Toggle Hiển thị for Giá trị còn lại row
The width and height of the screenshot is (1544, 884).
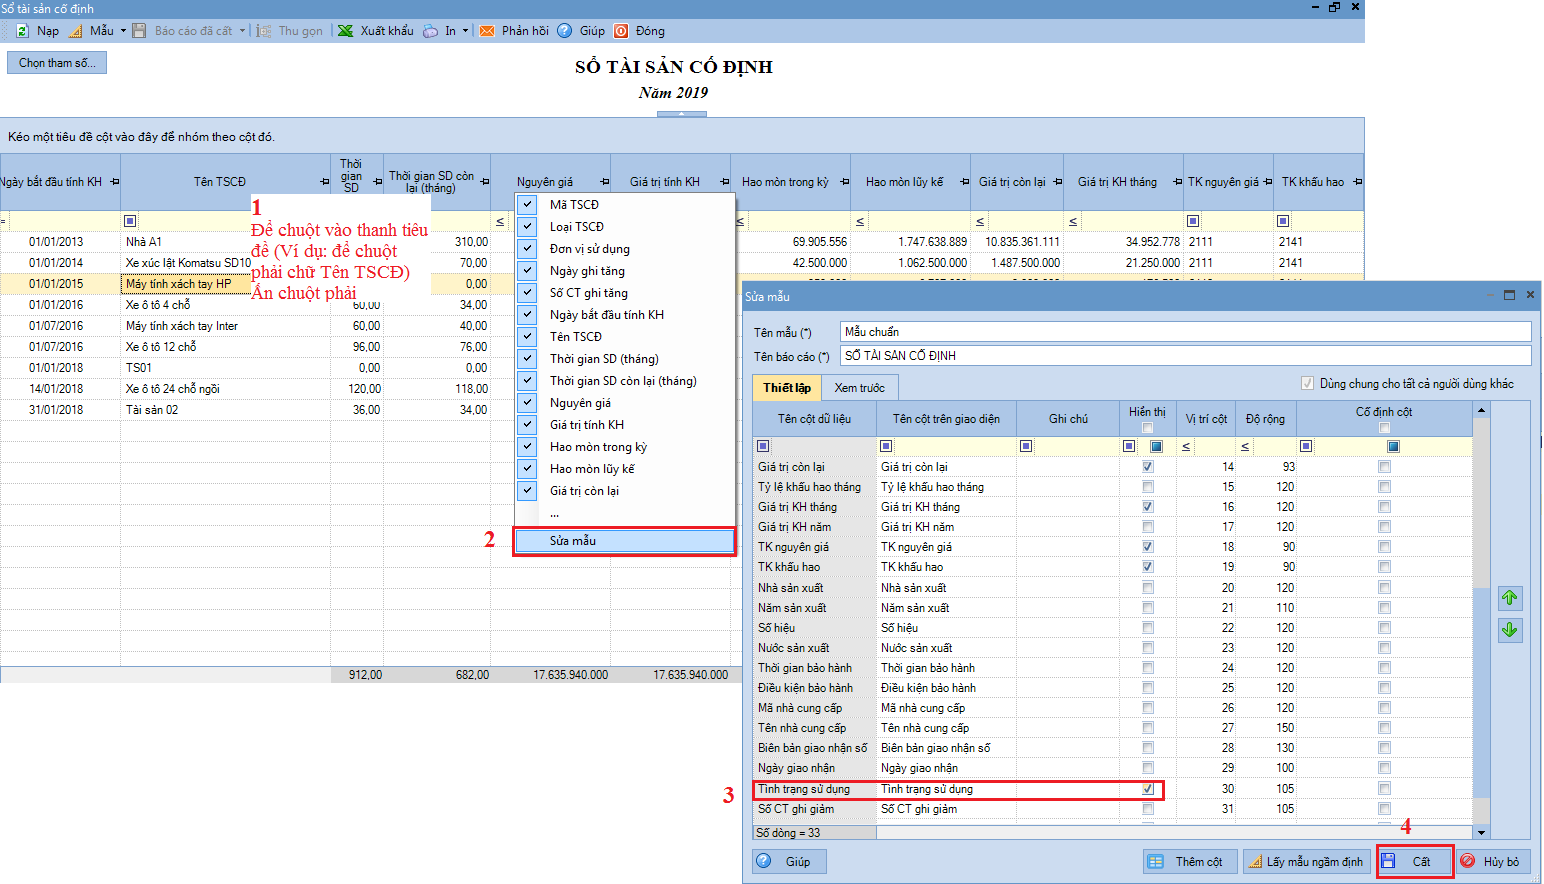1148,467
